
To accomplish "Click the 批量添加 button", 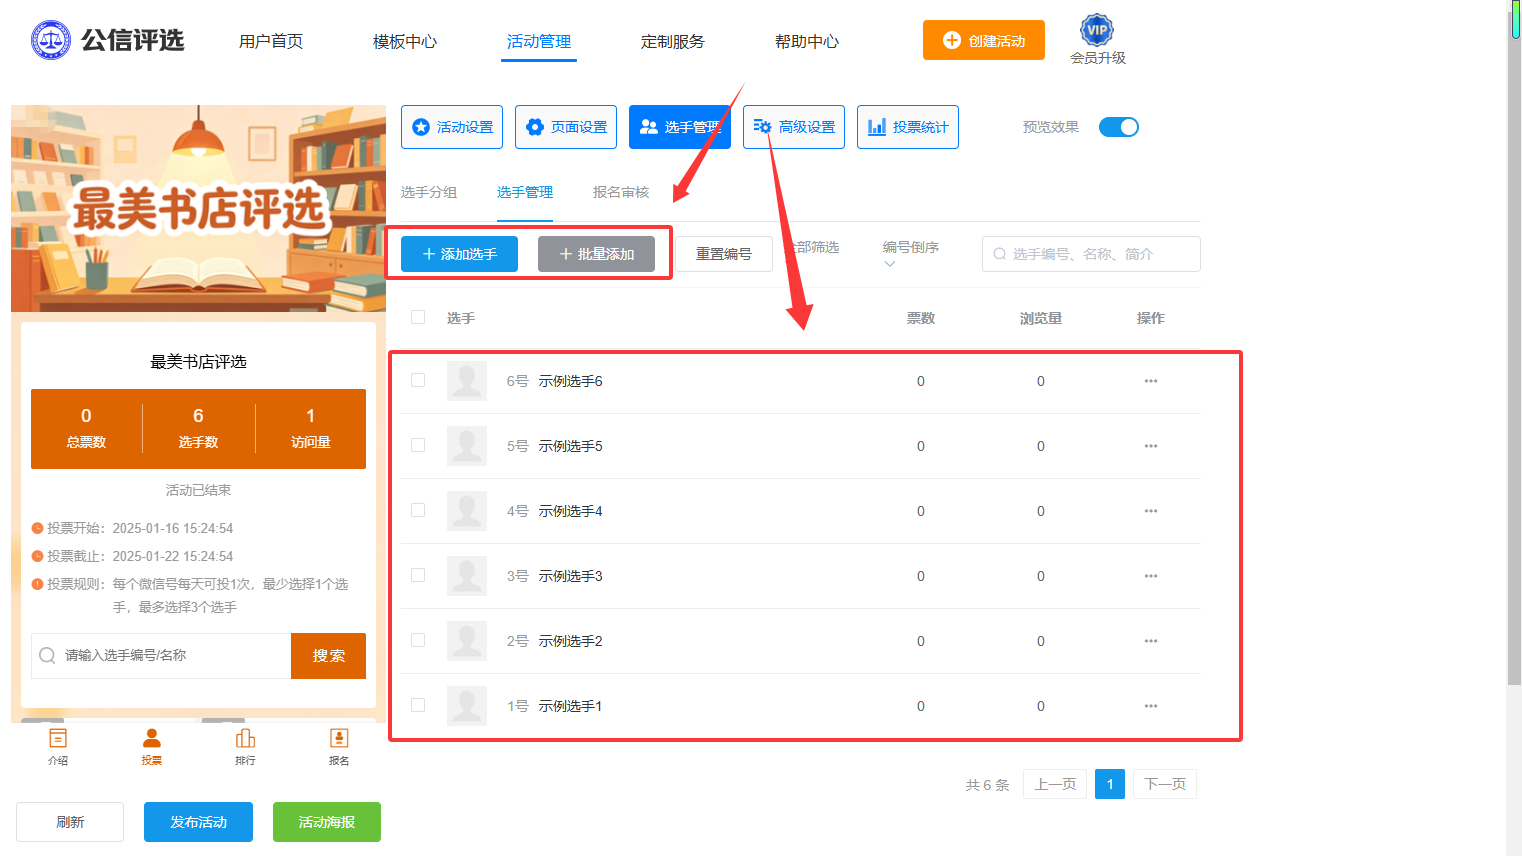I will pos(596,254).
